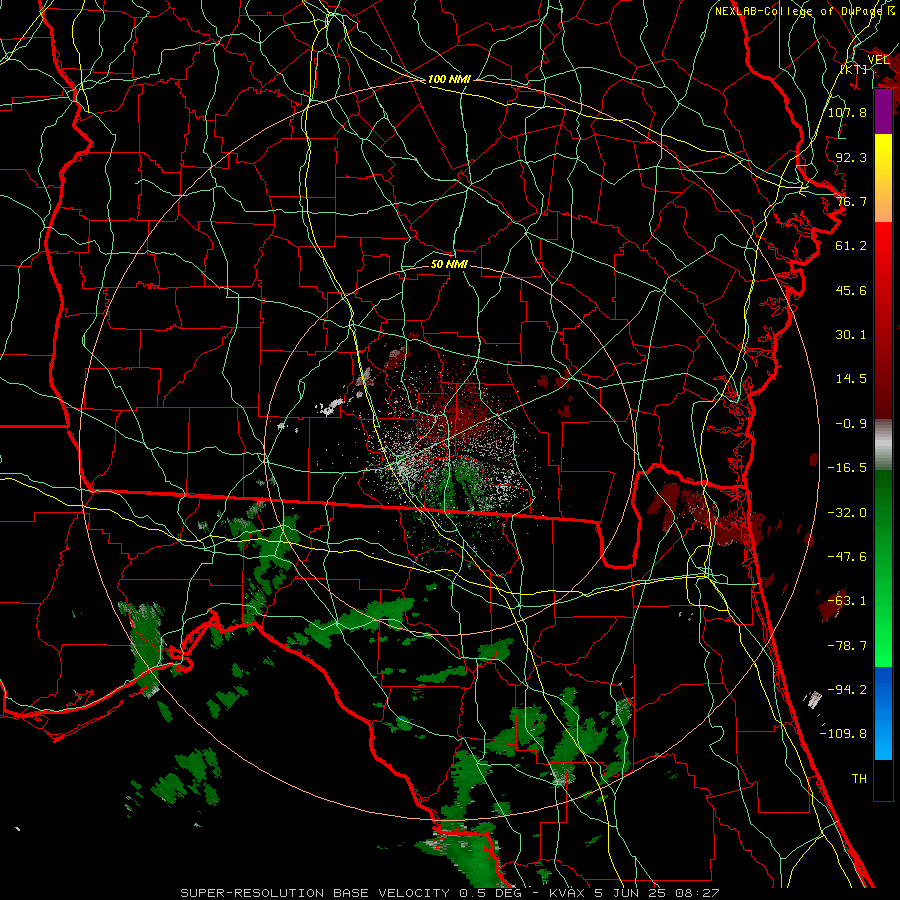This screenshot has height=900, width=900.
Task: Click the Super-Resolution Base Velocity caption
Action: coord(449,893)
